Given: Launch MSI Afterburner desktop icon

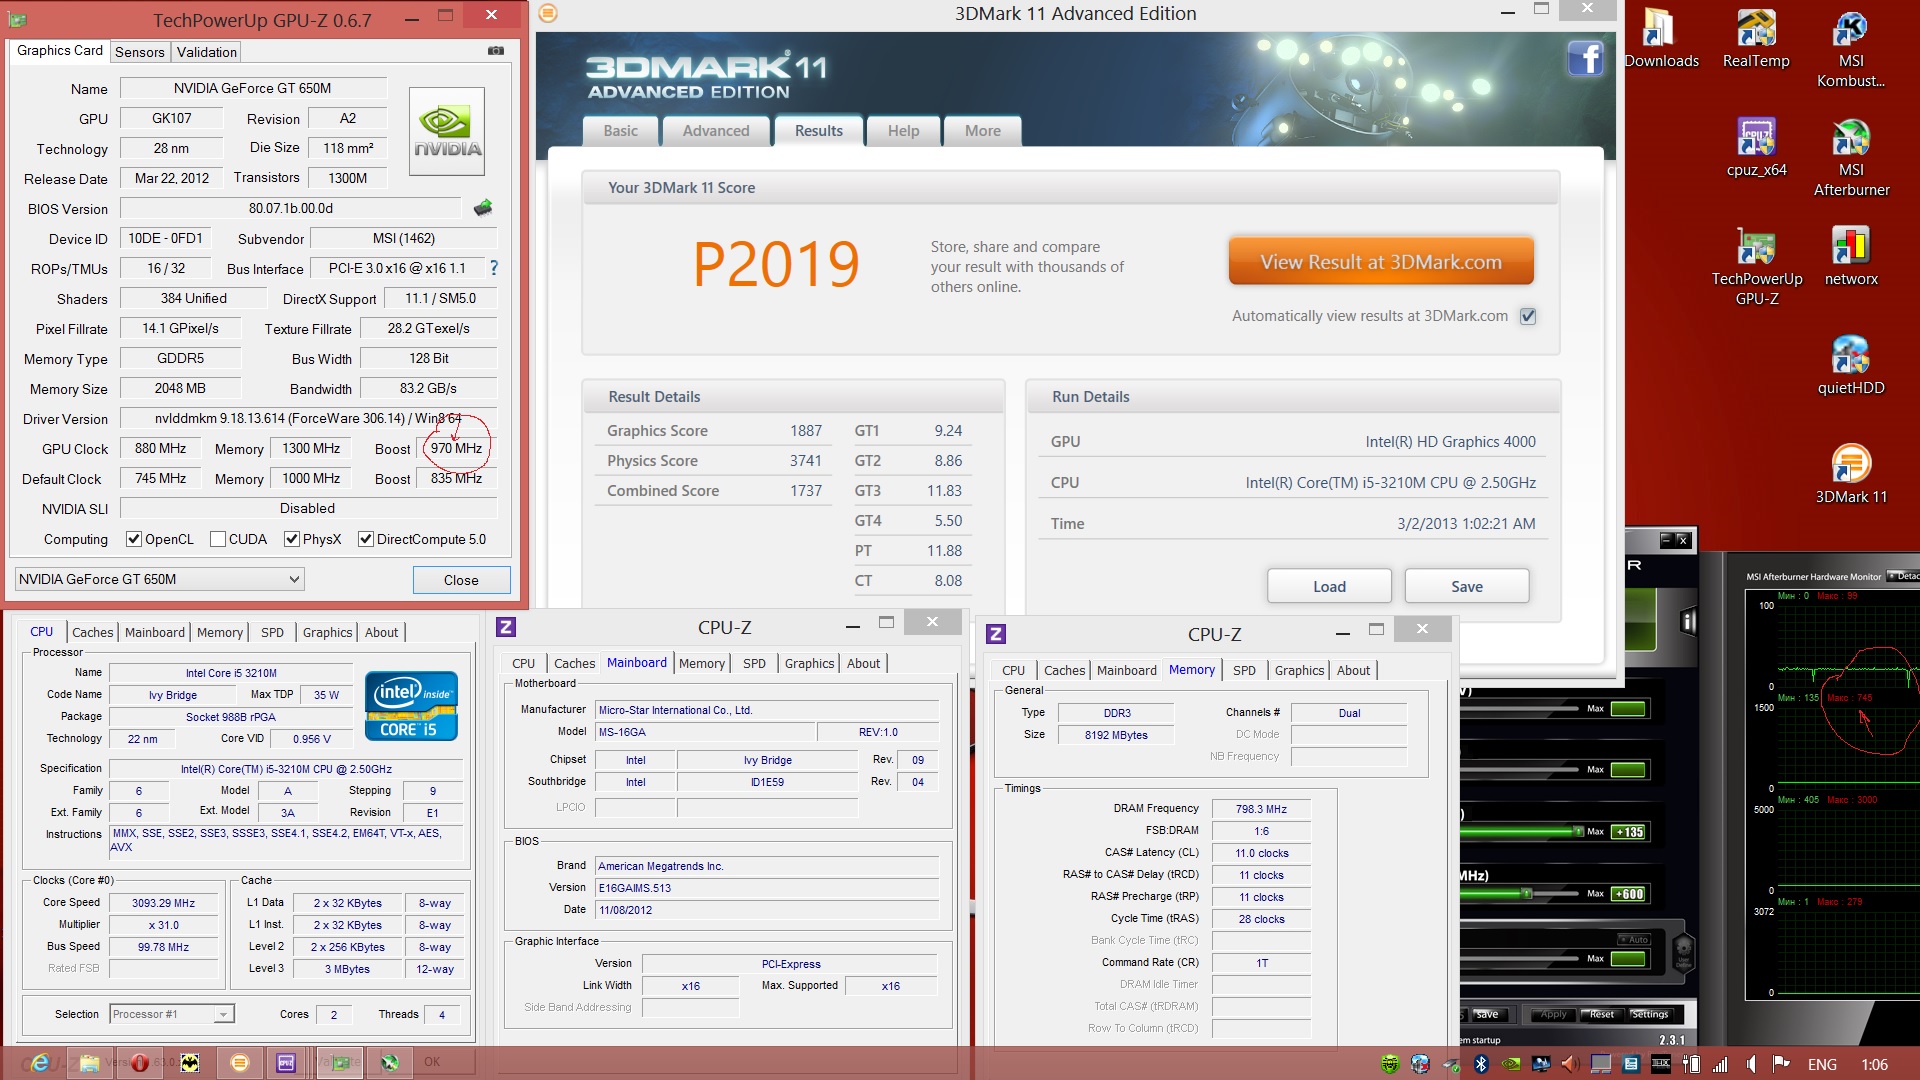Looking at the screenshot, I should 1851,158.
